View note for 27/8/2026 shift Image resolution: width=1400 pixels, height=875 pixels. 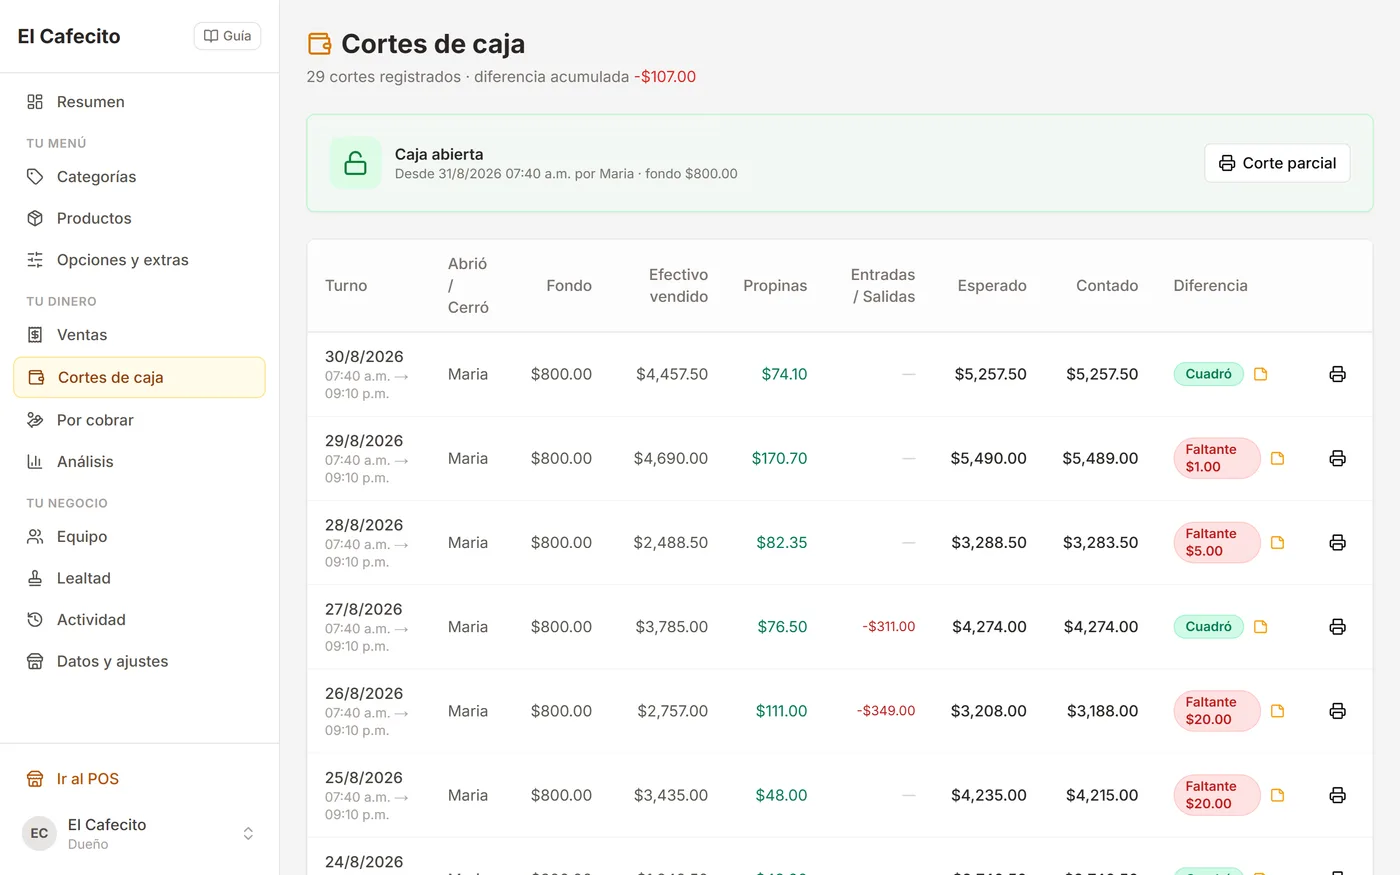[1261, 627]
